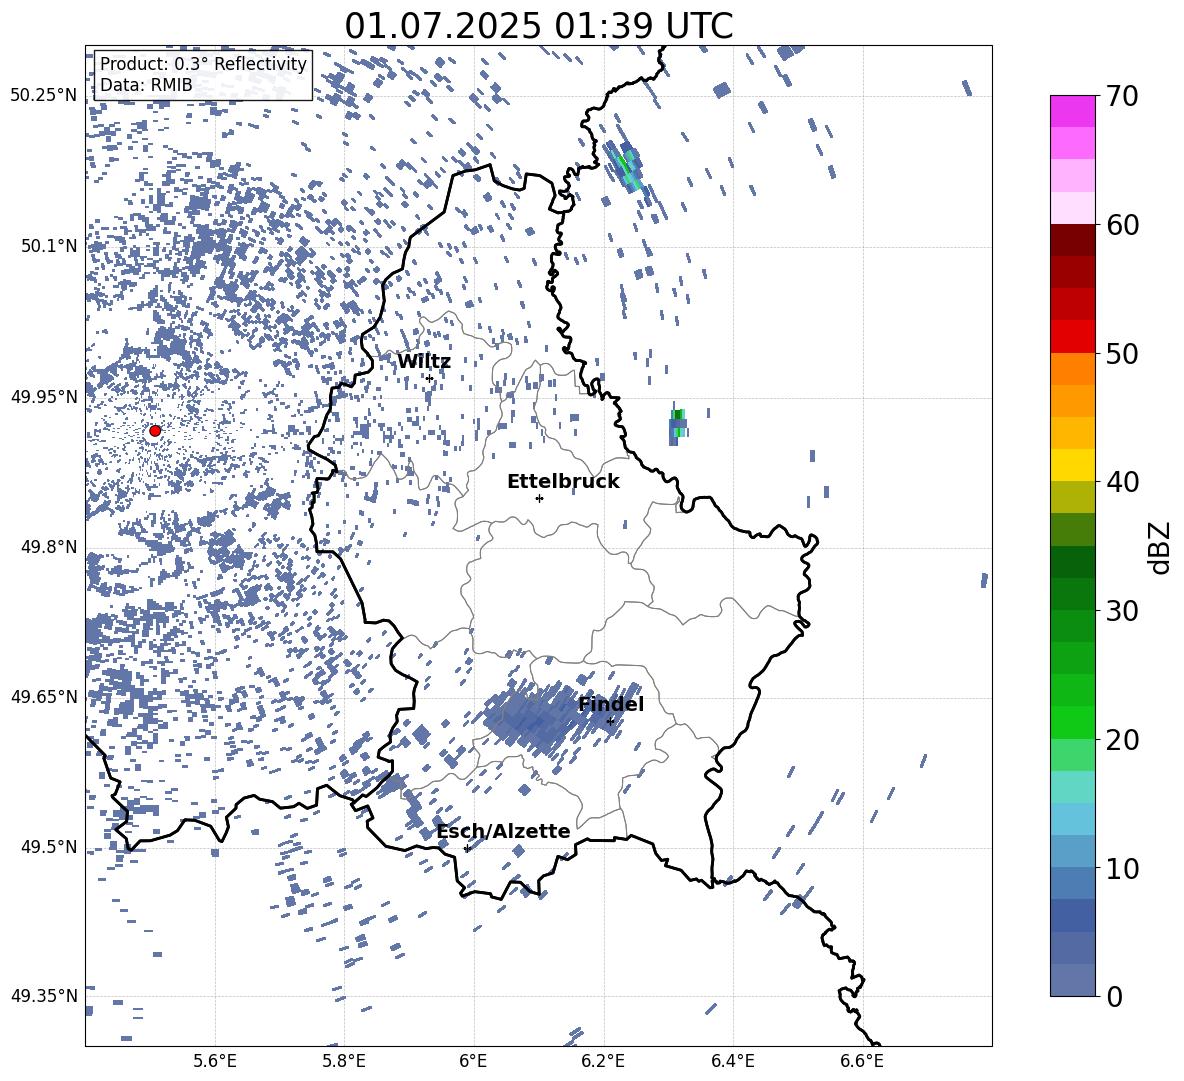The width and height of the screenshot is (1184, 1081).
Task: Click the 6°E longitude label
Action: click(x=473, y=1061)
